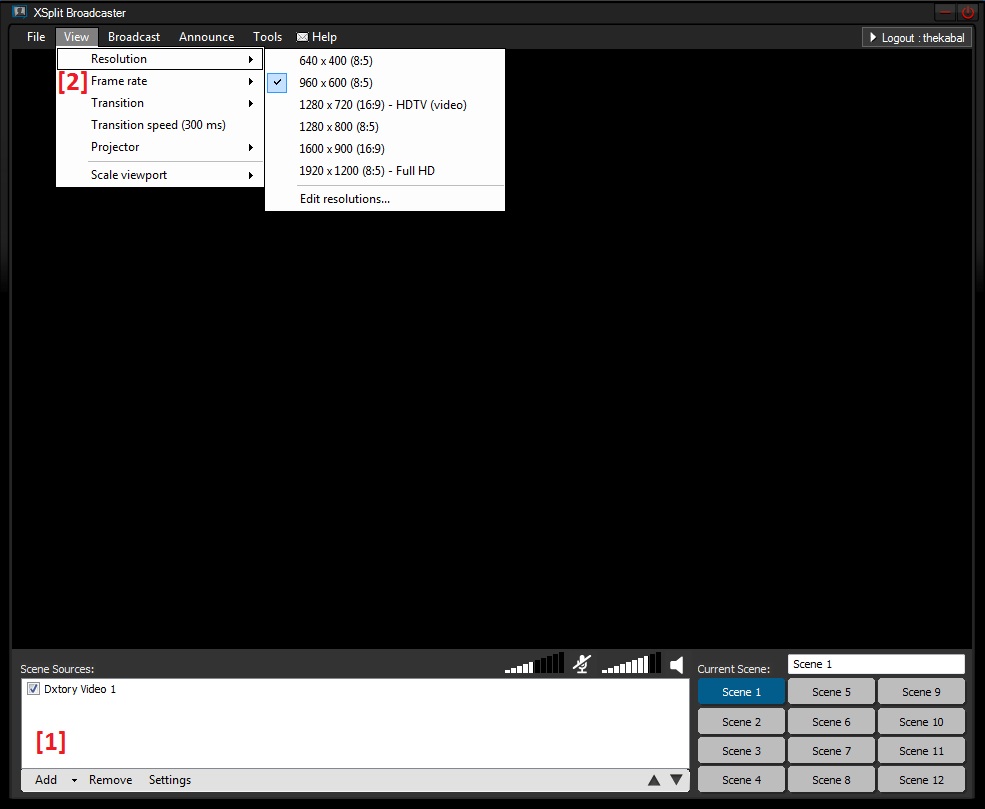Click the Remove source button
The width and height of the screenshot is (985, 809).
(x=110, y=780)
